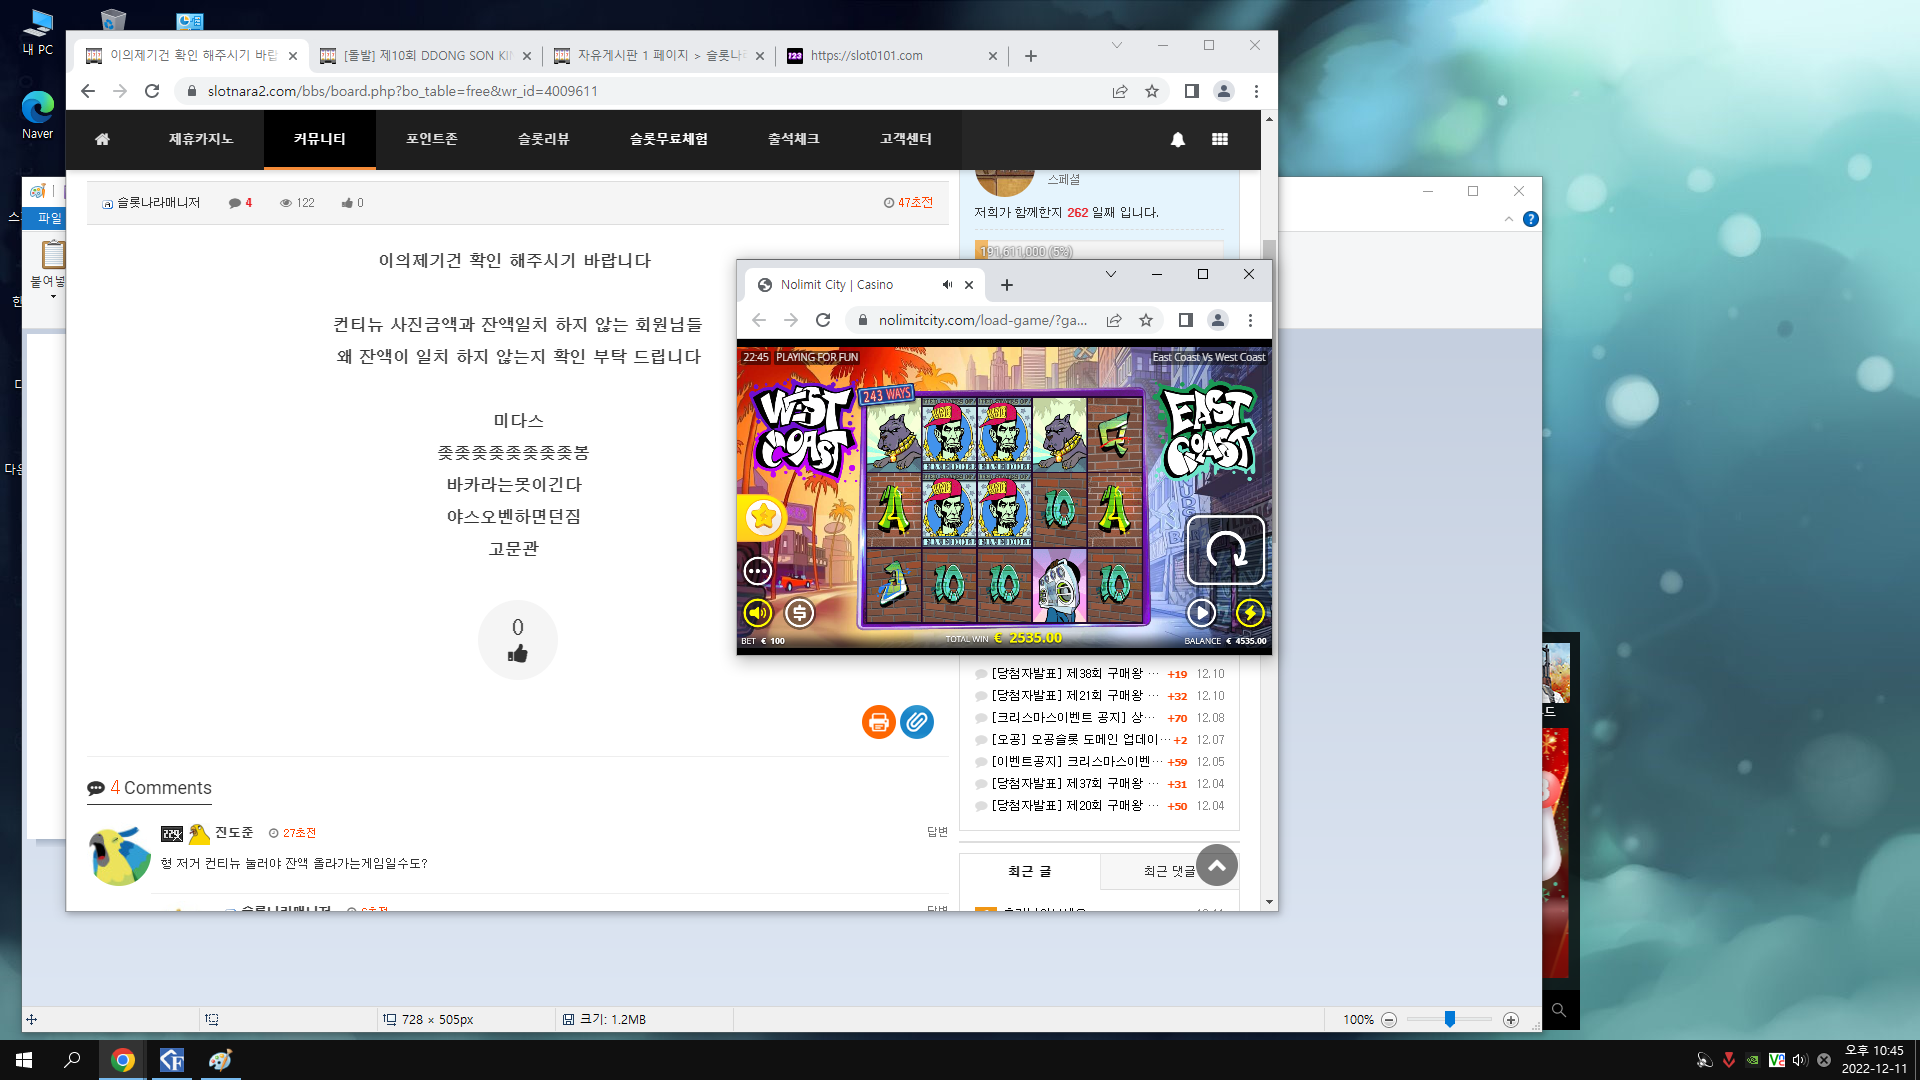Bookmark the slotnara2 page with star

(x=1152, y=91)
